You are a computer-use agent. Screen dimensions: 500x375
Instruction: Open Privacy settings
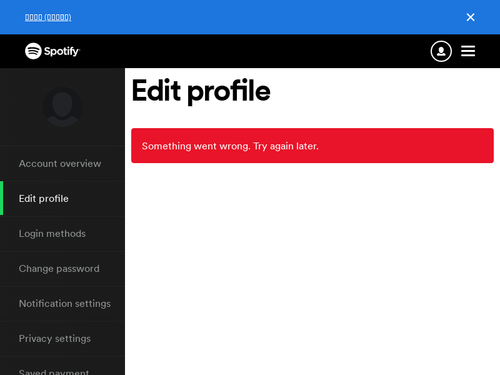click(62, 339)
